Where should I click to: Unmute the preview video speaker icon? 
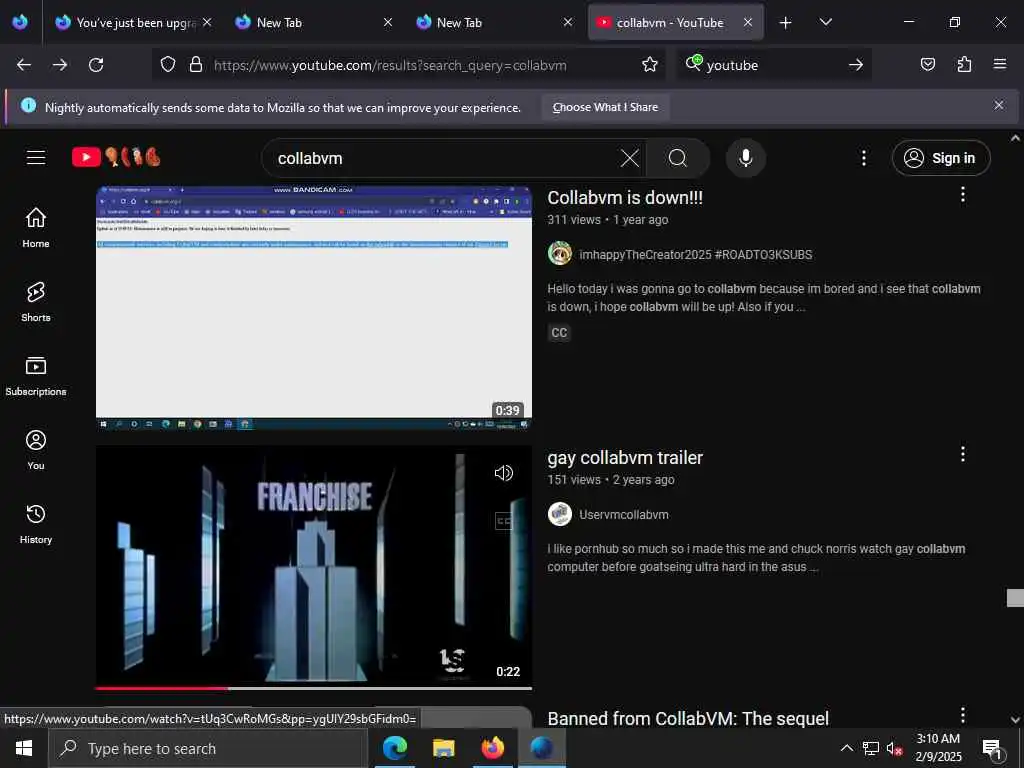click(x=504, y=473)
